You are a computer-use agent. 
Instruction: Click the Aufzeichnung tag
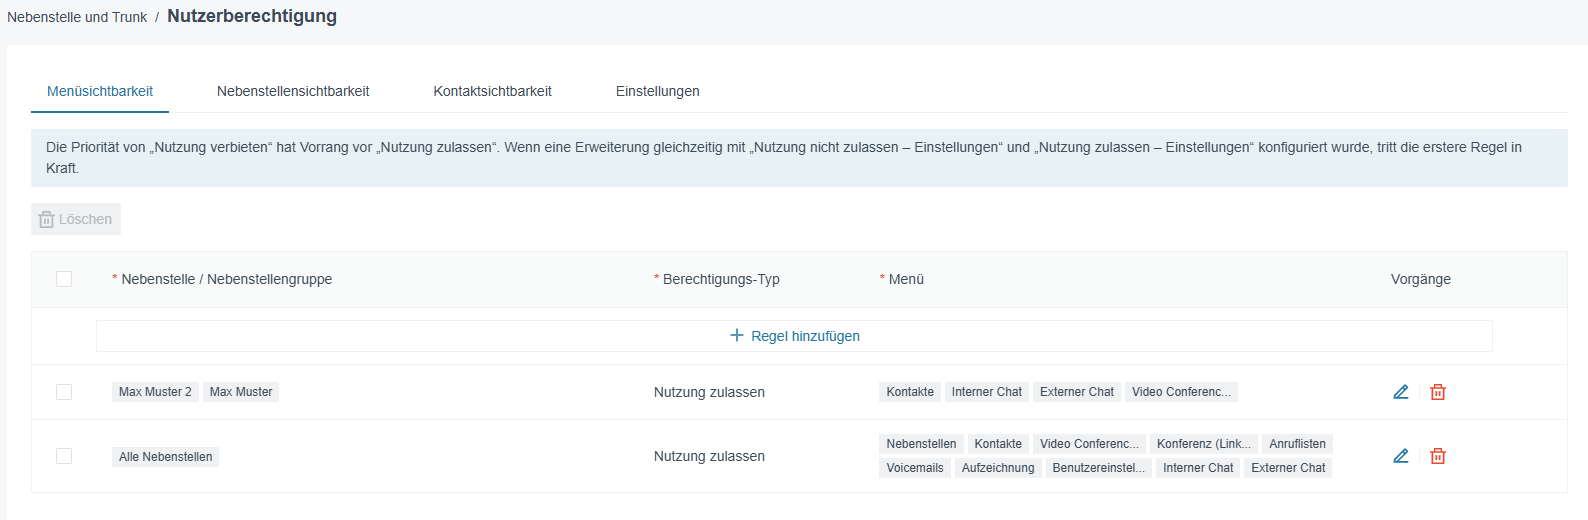coord(998,468)
